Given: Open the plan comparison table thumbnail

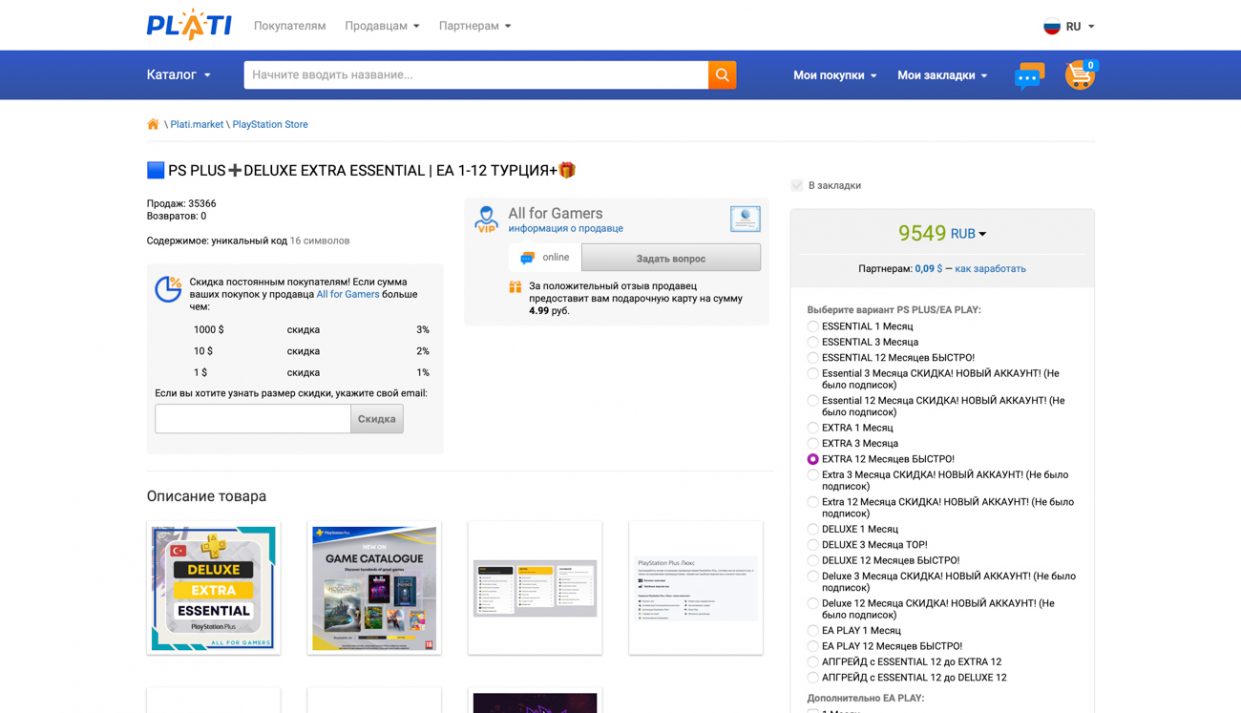Looking at the screenshot, I should (535, 588).
